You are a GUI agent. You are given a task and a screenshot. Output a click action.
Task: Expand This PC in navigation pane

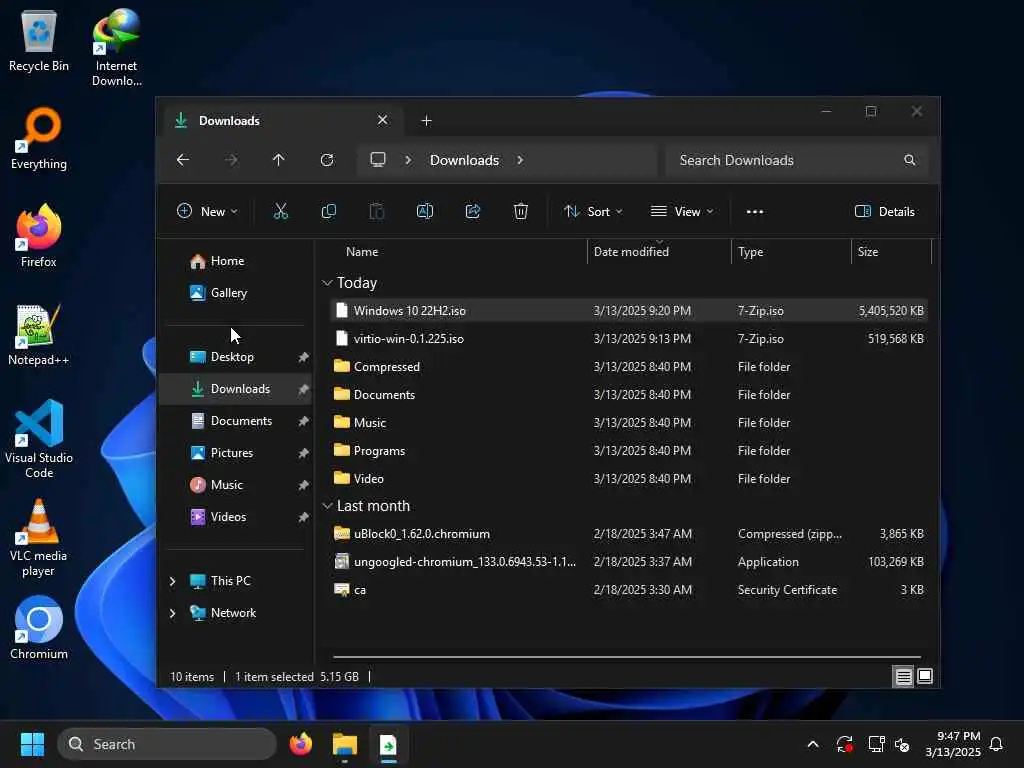[172, 581]
